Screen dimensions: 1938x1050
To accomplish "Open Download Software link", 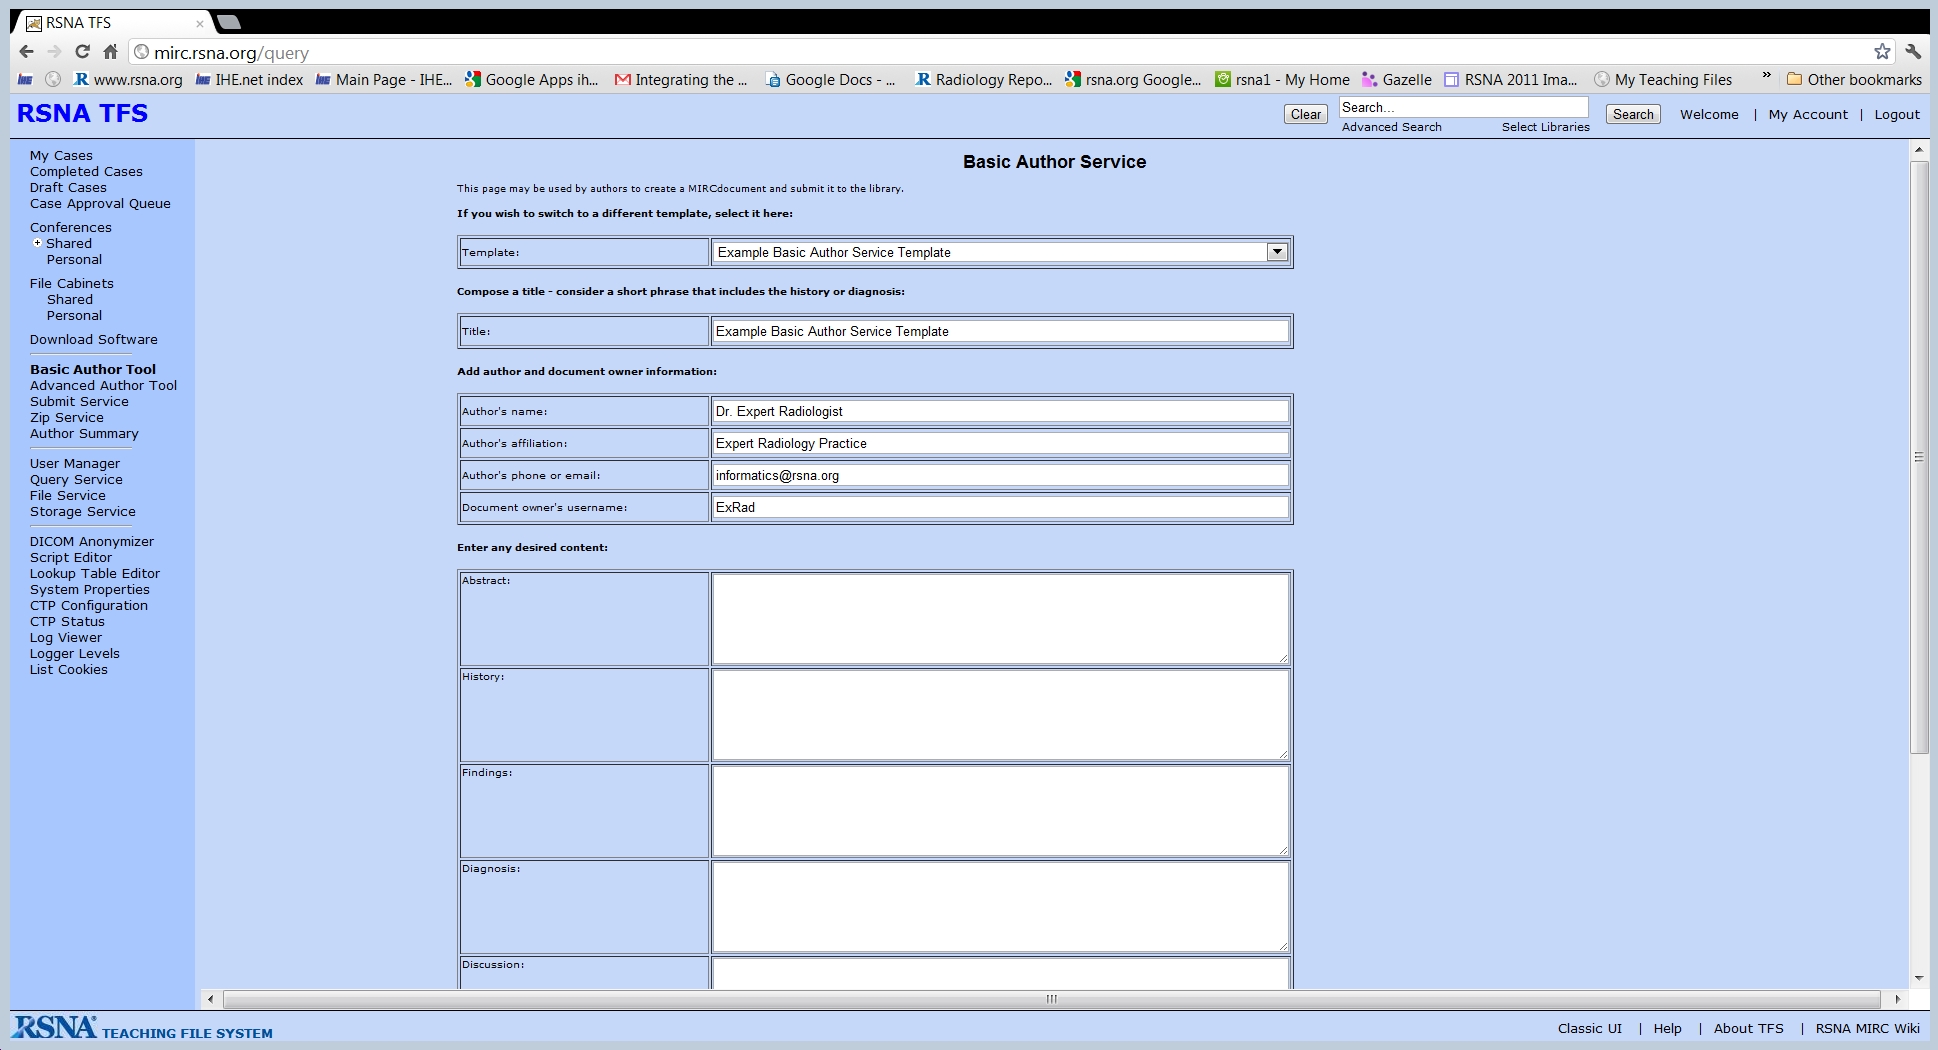I will click(x=94, y=340).
